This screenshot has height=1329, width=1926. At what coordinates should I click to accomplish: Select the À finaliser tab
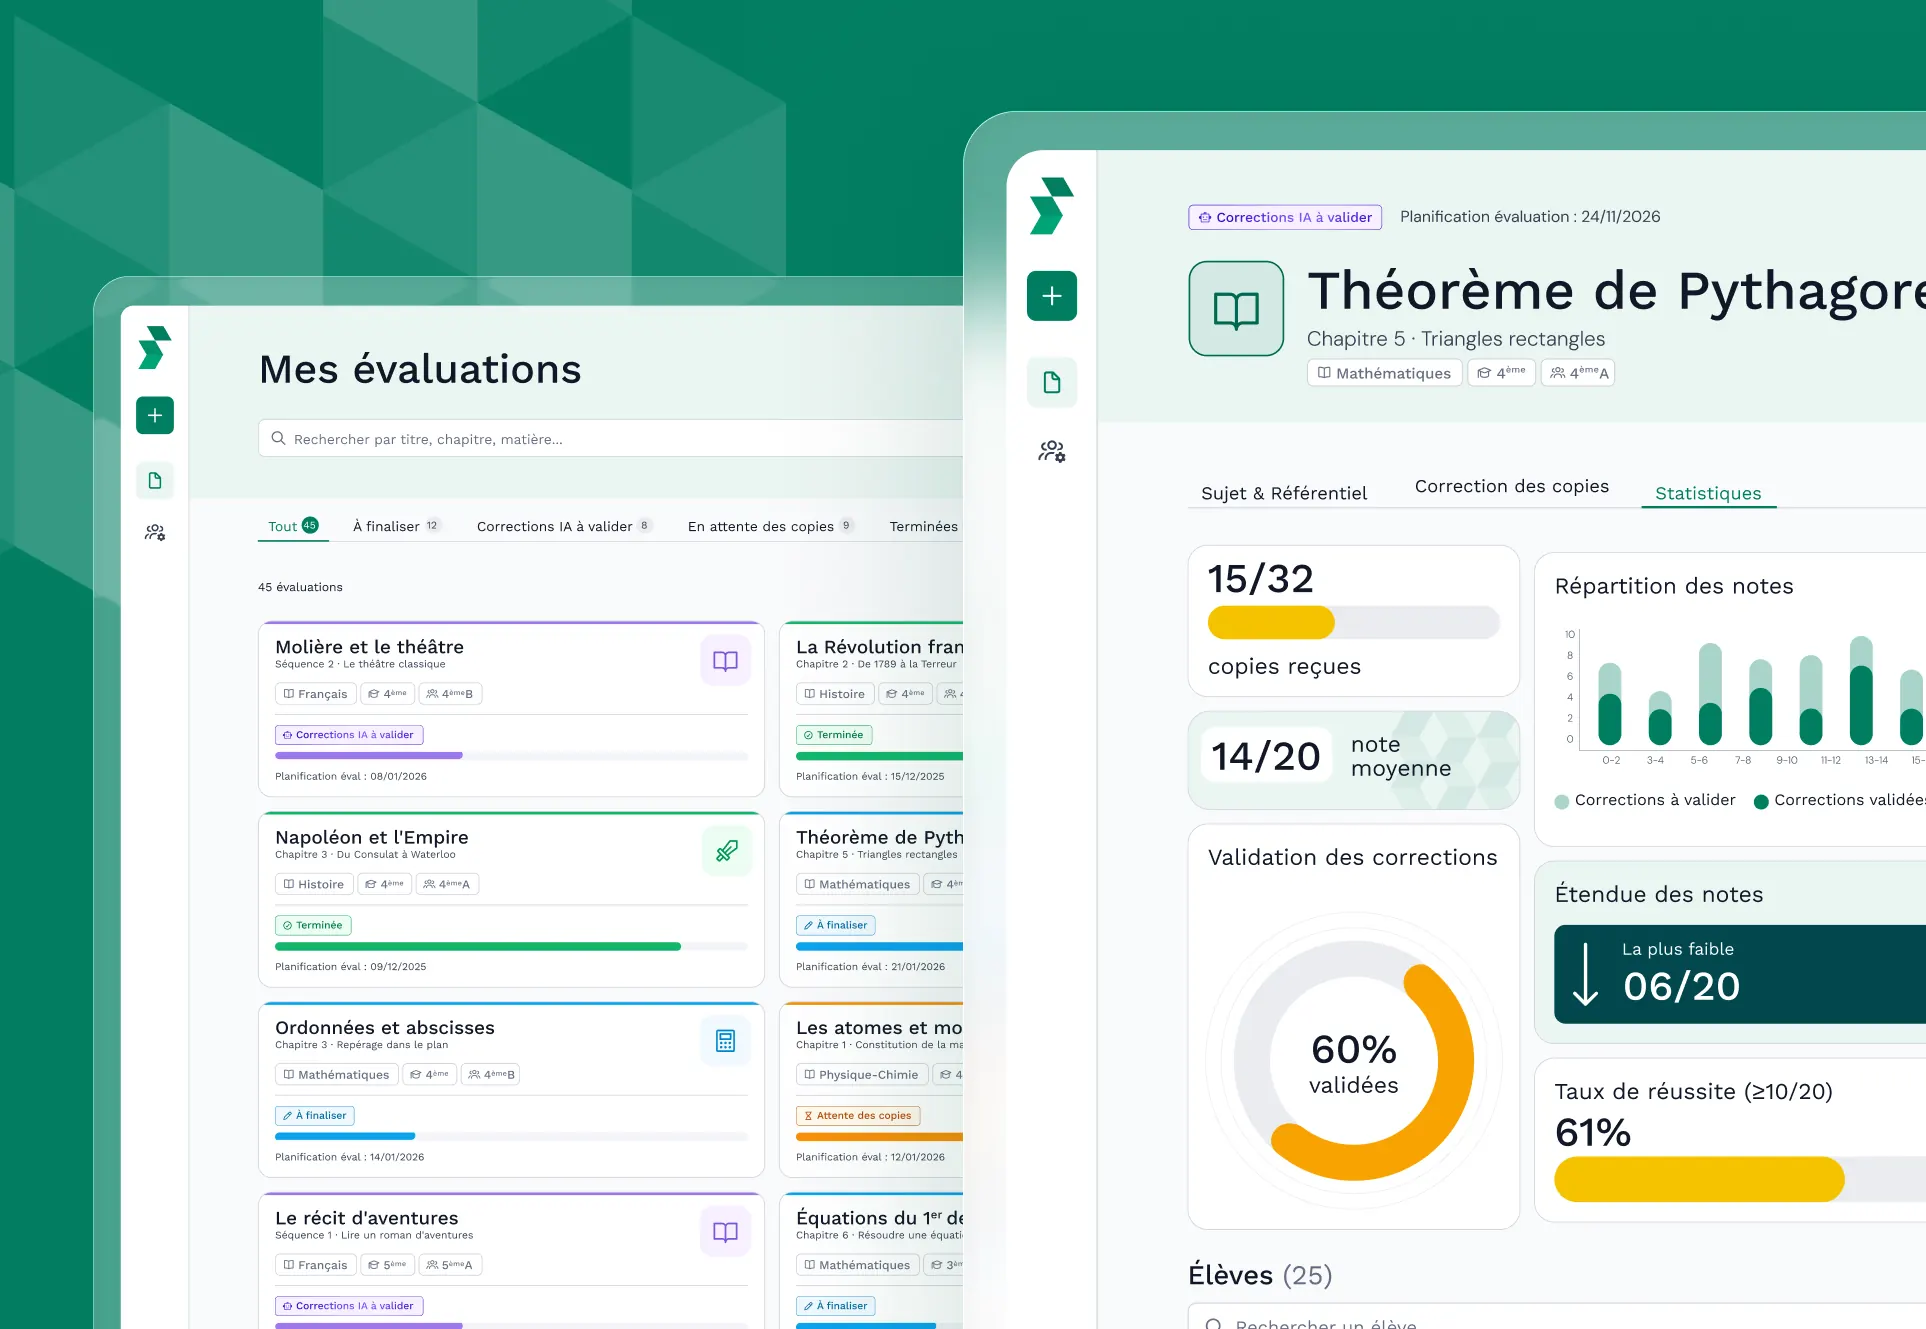(x=396, y=526)
